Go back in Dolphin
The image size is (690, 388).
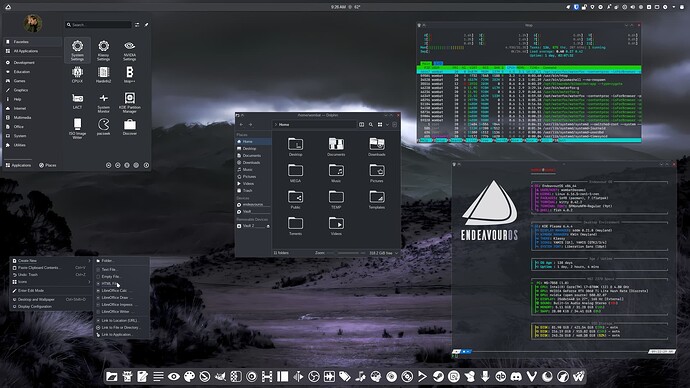[x=241, y=124]
